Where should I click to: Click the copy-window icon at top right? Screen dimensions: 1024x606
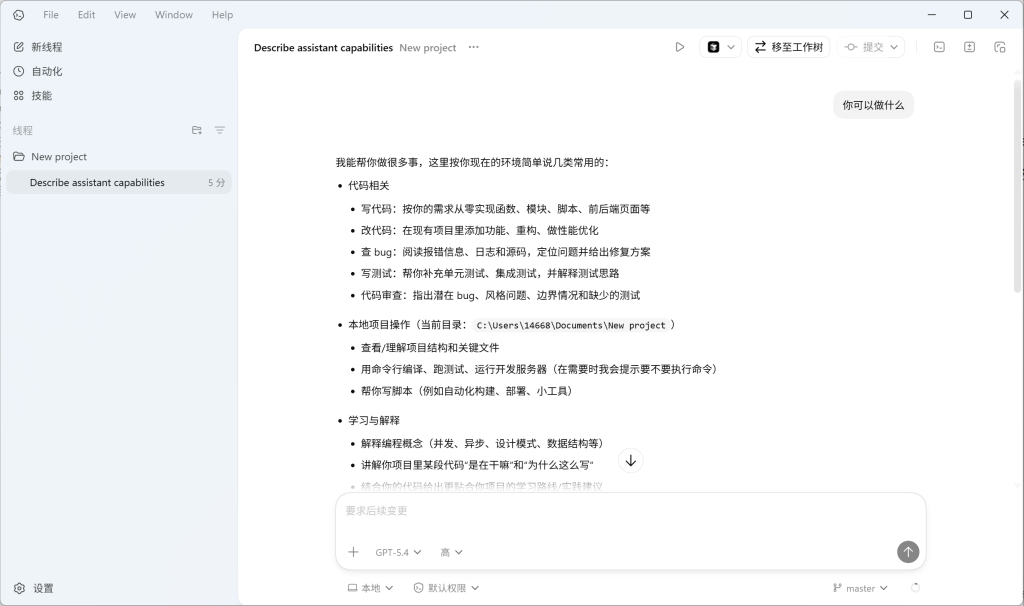pyautogui.click(x=1001, y=47)
